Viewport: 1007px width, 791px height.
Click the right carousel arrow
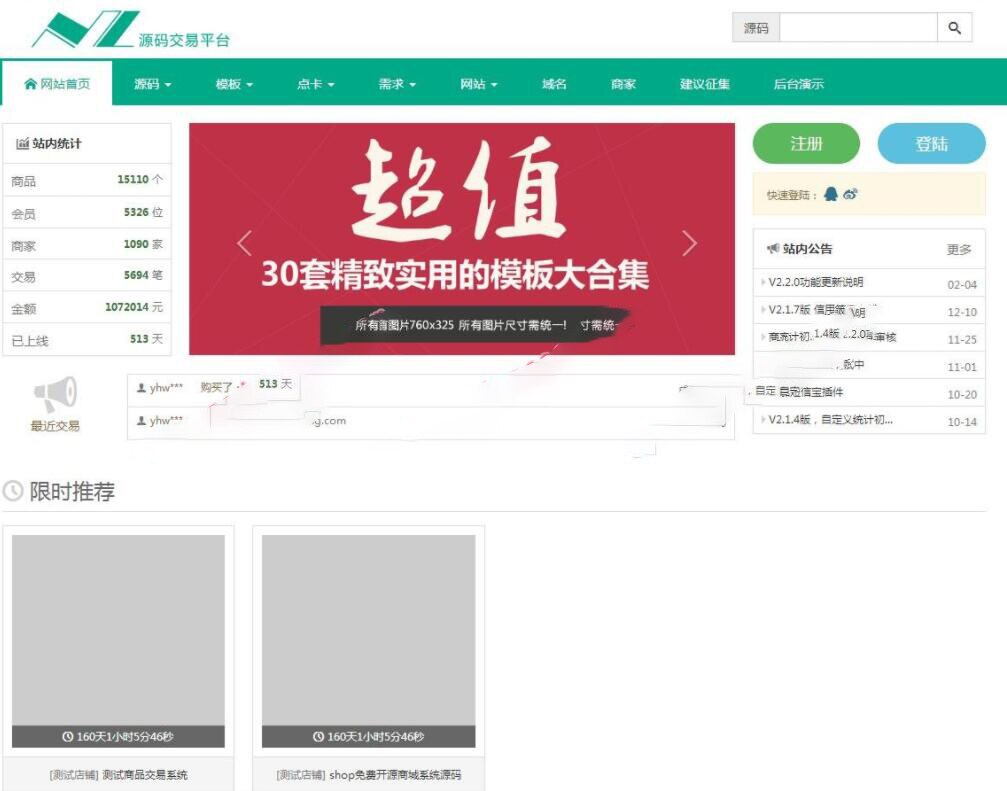coord(691,243)
